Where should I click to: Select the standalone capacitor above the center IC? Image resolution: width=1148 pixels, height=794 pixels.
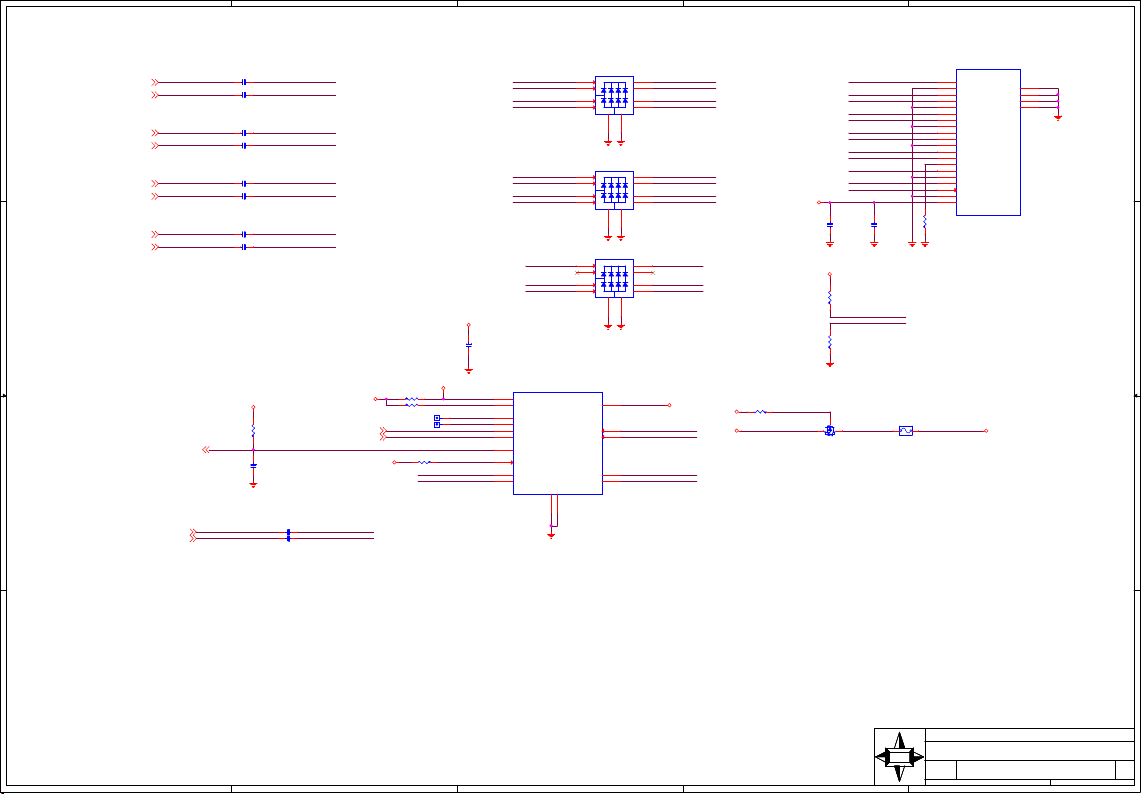coord(469,345)
